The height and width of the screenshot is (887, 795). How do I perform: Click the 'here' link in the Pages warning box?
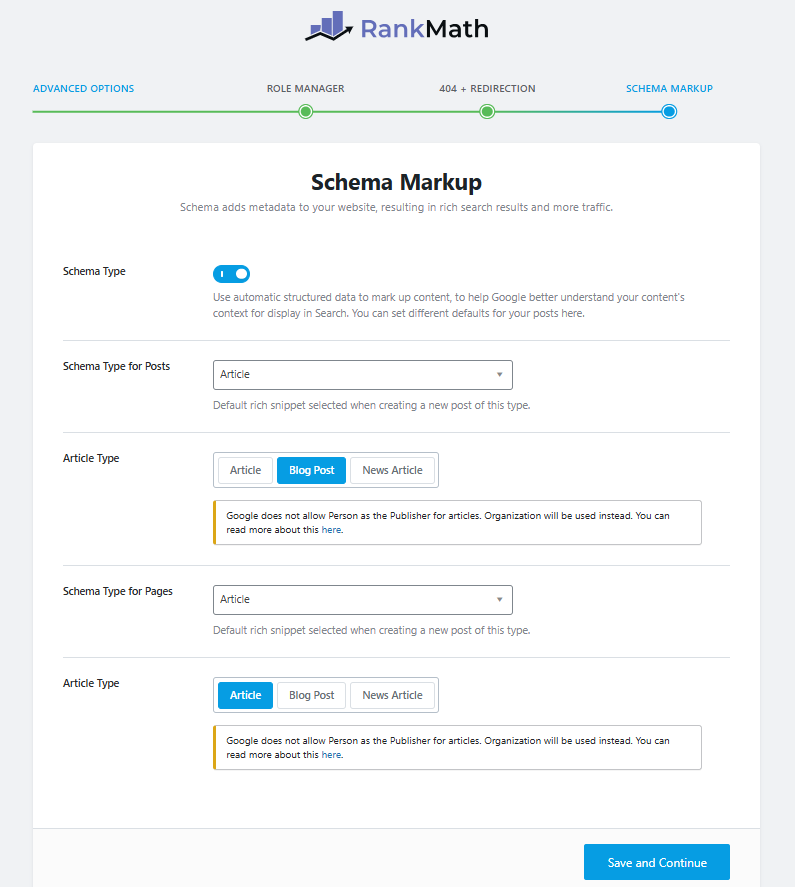[x=331, y=755]
